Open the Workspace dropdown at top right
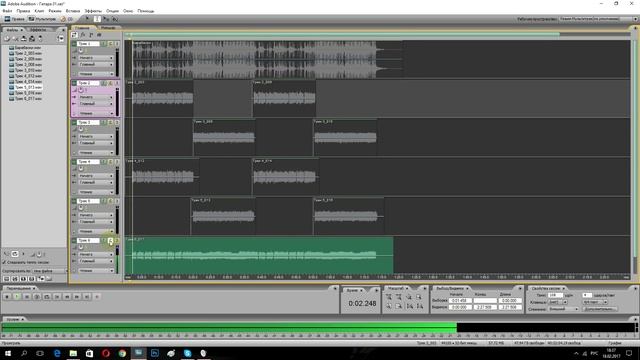The image size is (640, 360). click(x=598, y=19)
